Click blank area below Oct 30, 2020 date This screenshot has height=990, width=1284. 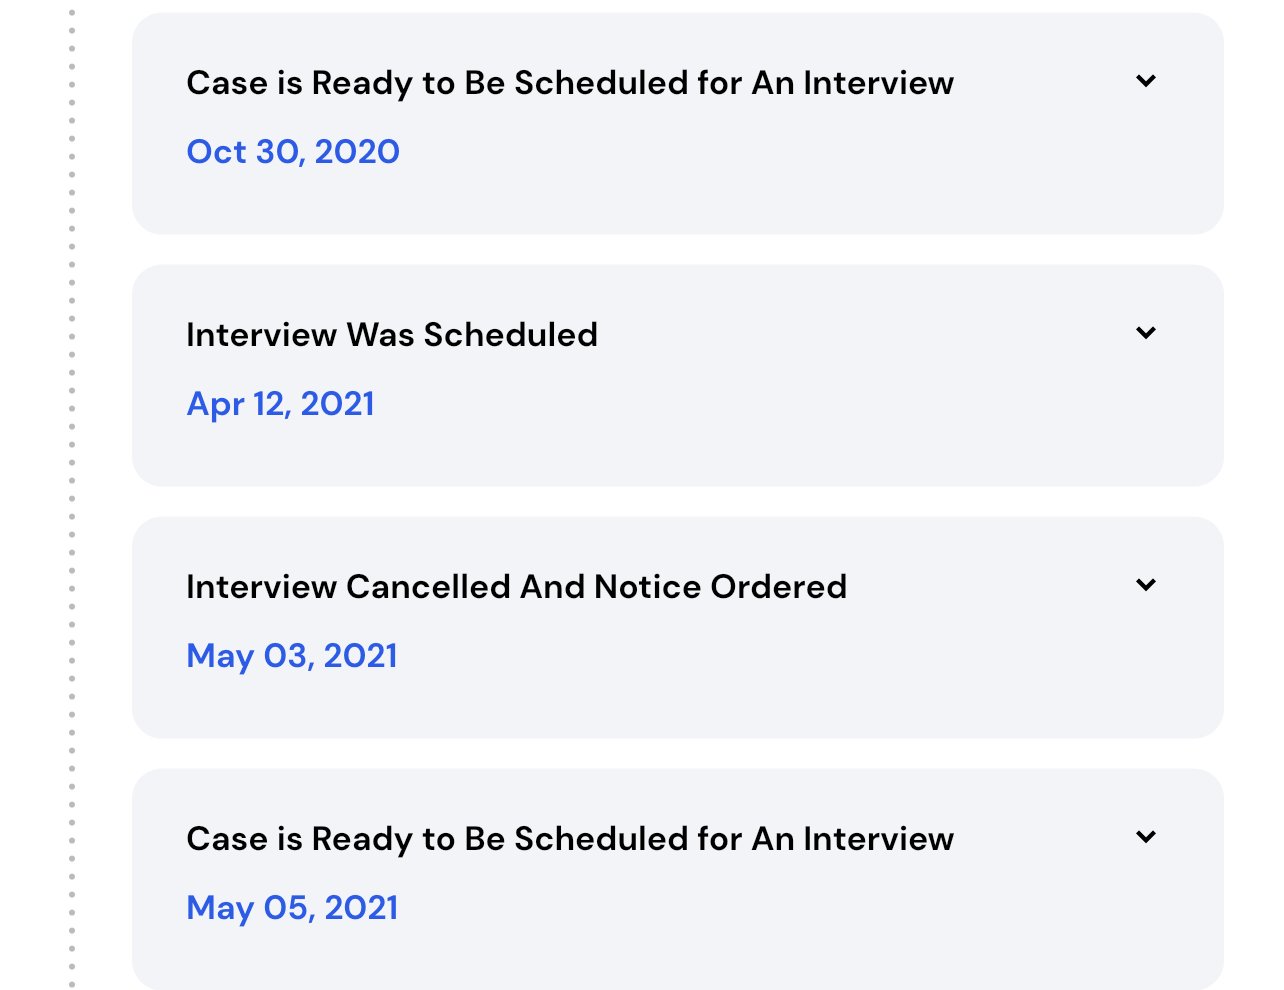tap(678, 204)
